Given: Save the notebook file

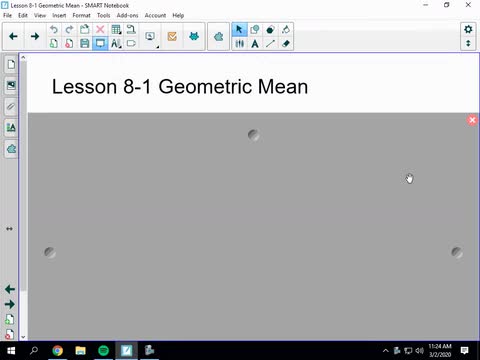Looking at the screenshot, I should point(85,43).
